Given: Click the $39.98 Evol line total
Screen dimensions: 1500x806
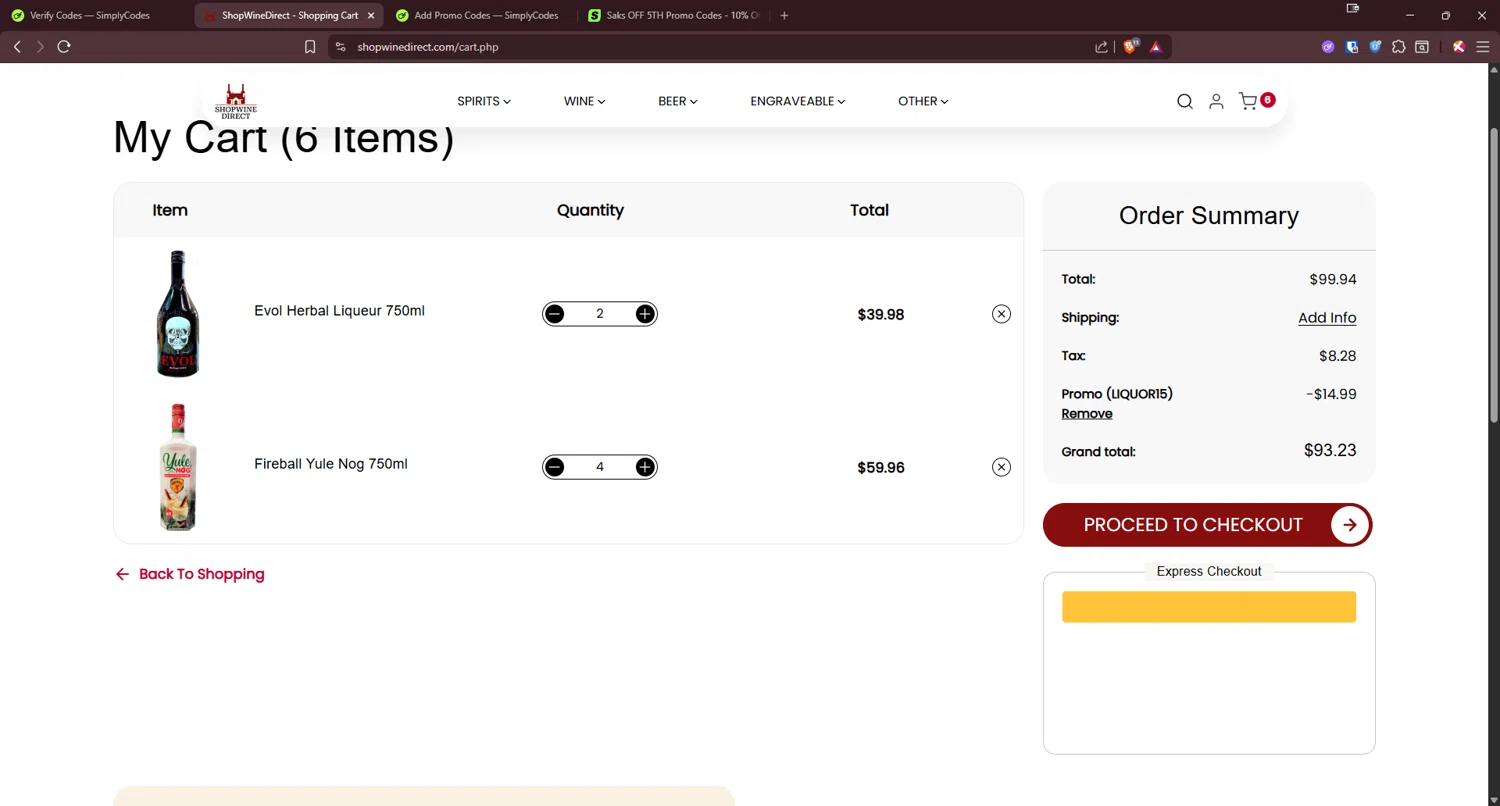Looking at the screenshot, I should tap(881, 314).
